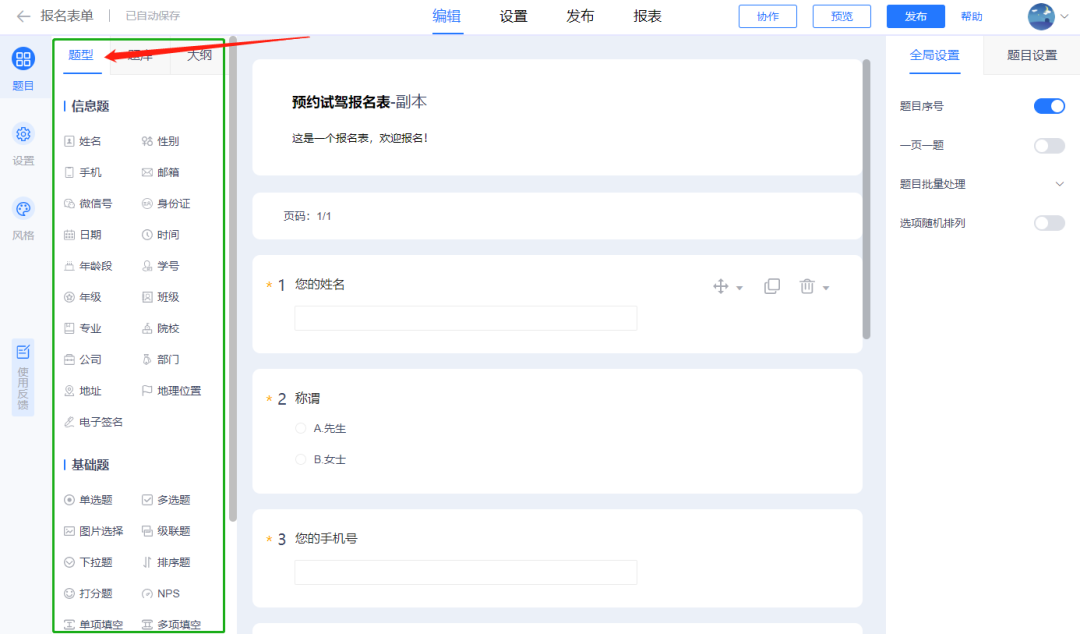The image size is (1080, 634).
Task: Click the user avatar in the top right
Action: [1041, 17]
